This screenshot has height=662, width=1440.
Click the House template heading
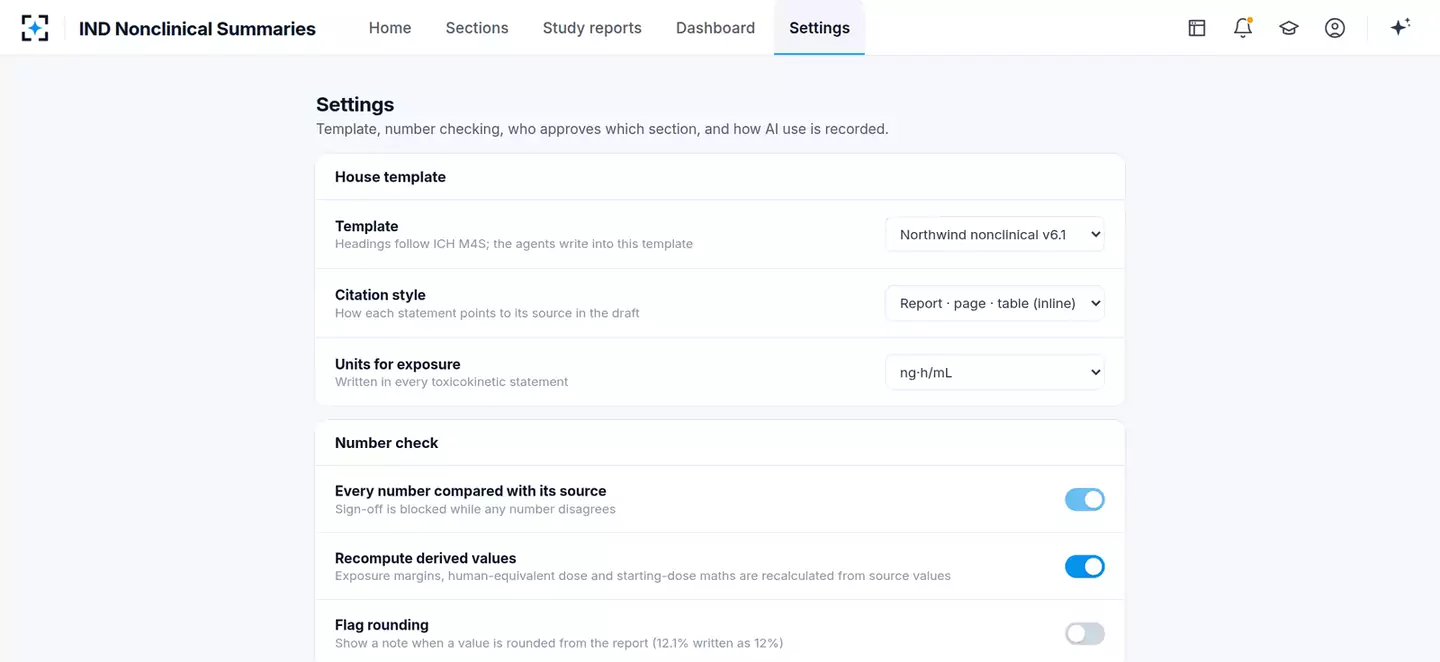390,177
